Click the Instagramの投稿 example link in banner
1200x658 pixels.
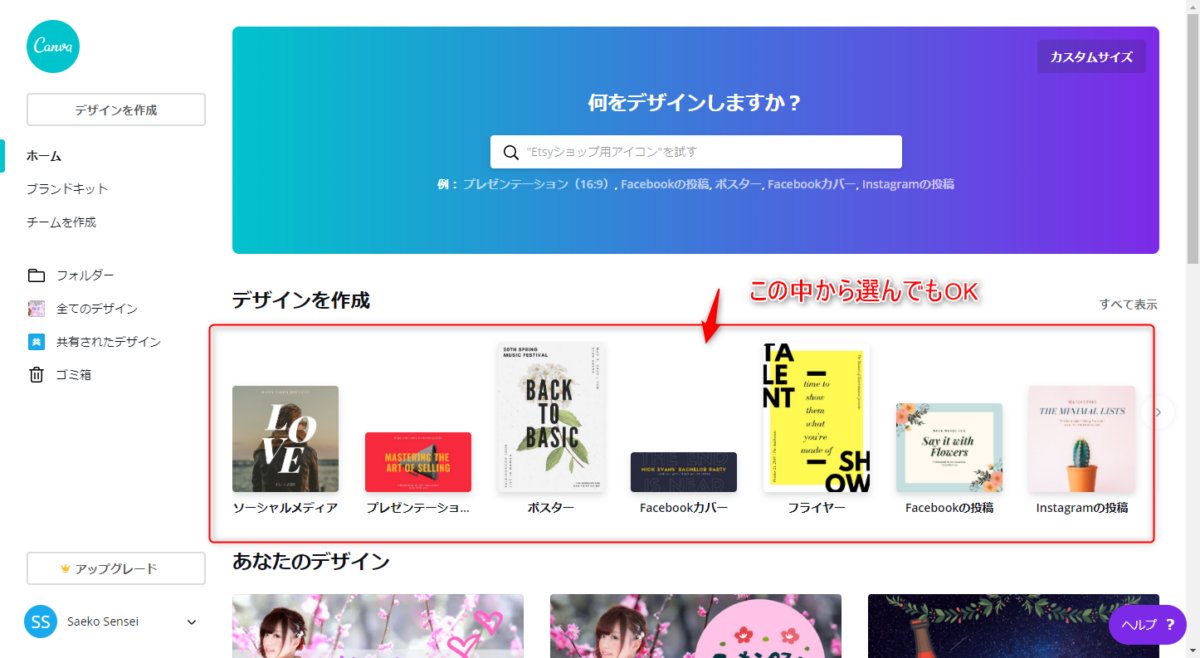point(907,184)
